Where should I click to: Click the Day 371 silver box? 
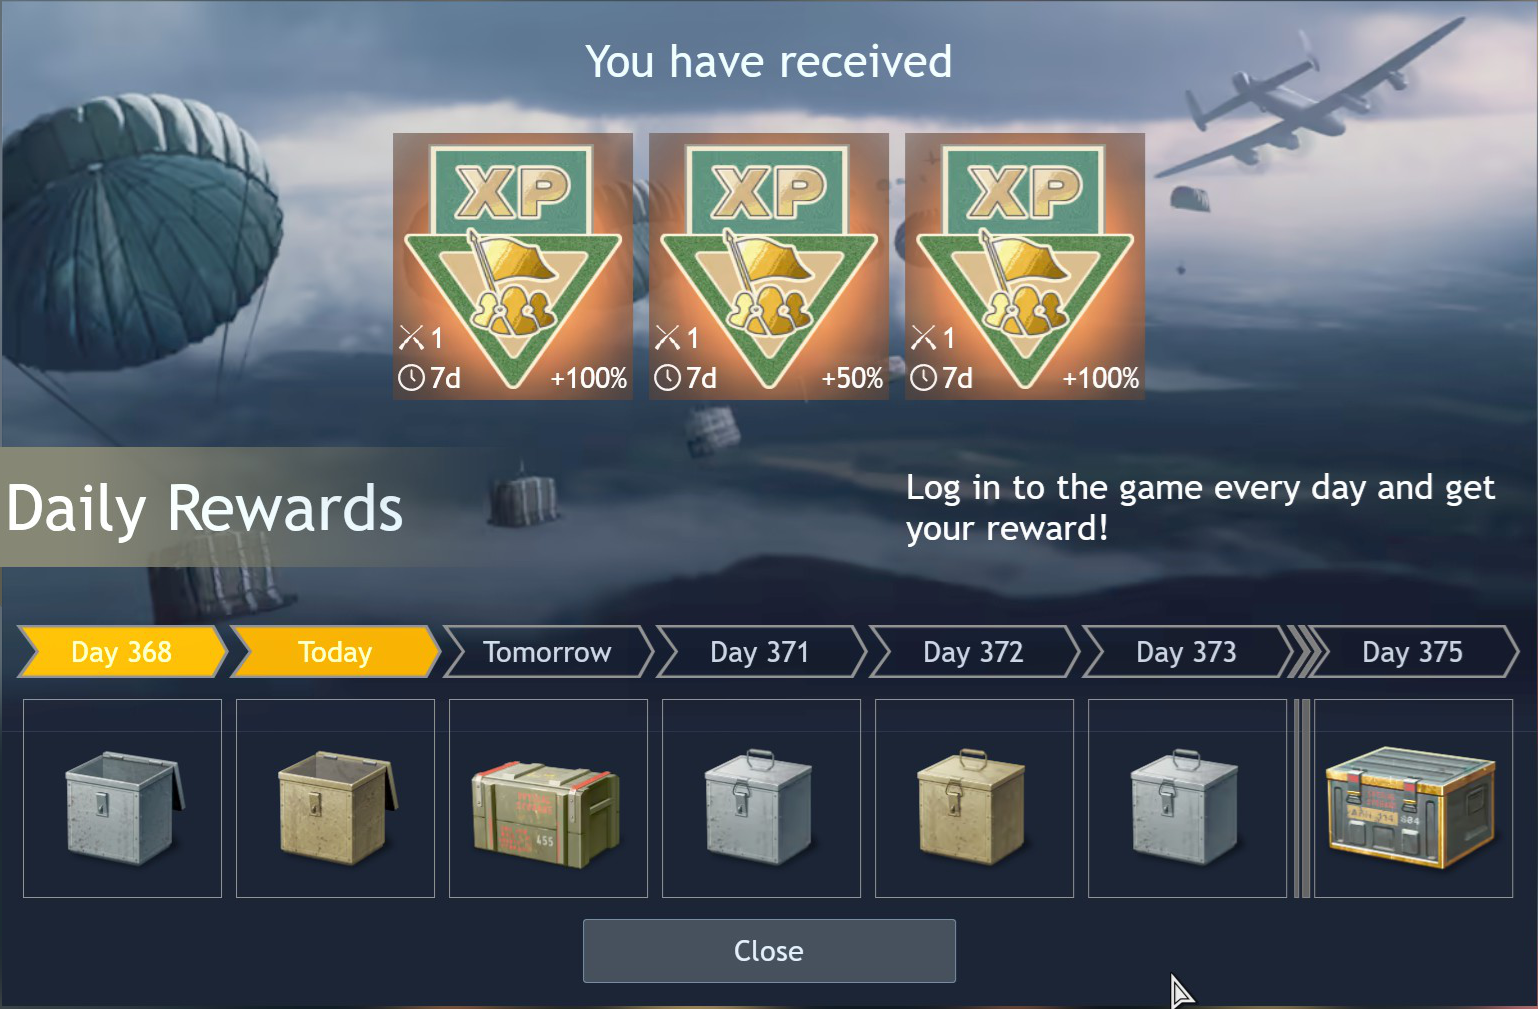tap(761, 798)
